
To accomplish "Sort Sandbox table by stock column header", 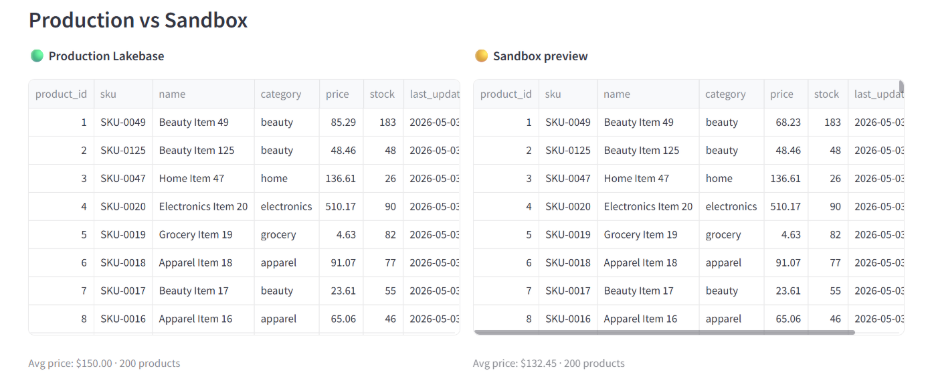I will click(828, 94).
